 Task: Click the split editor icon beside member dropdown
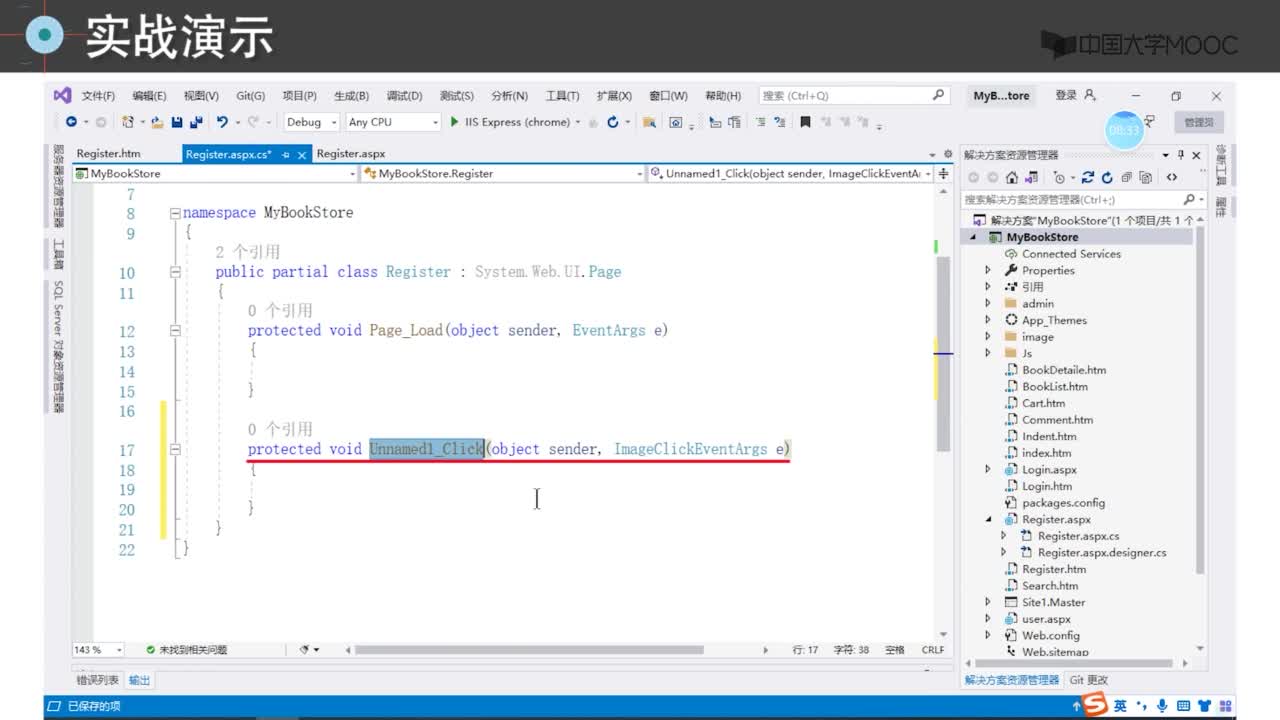pos(943,173)
